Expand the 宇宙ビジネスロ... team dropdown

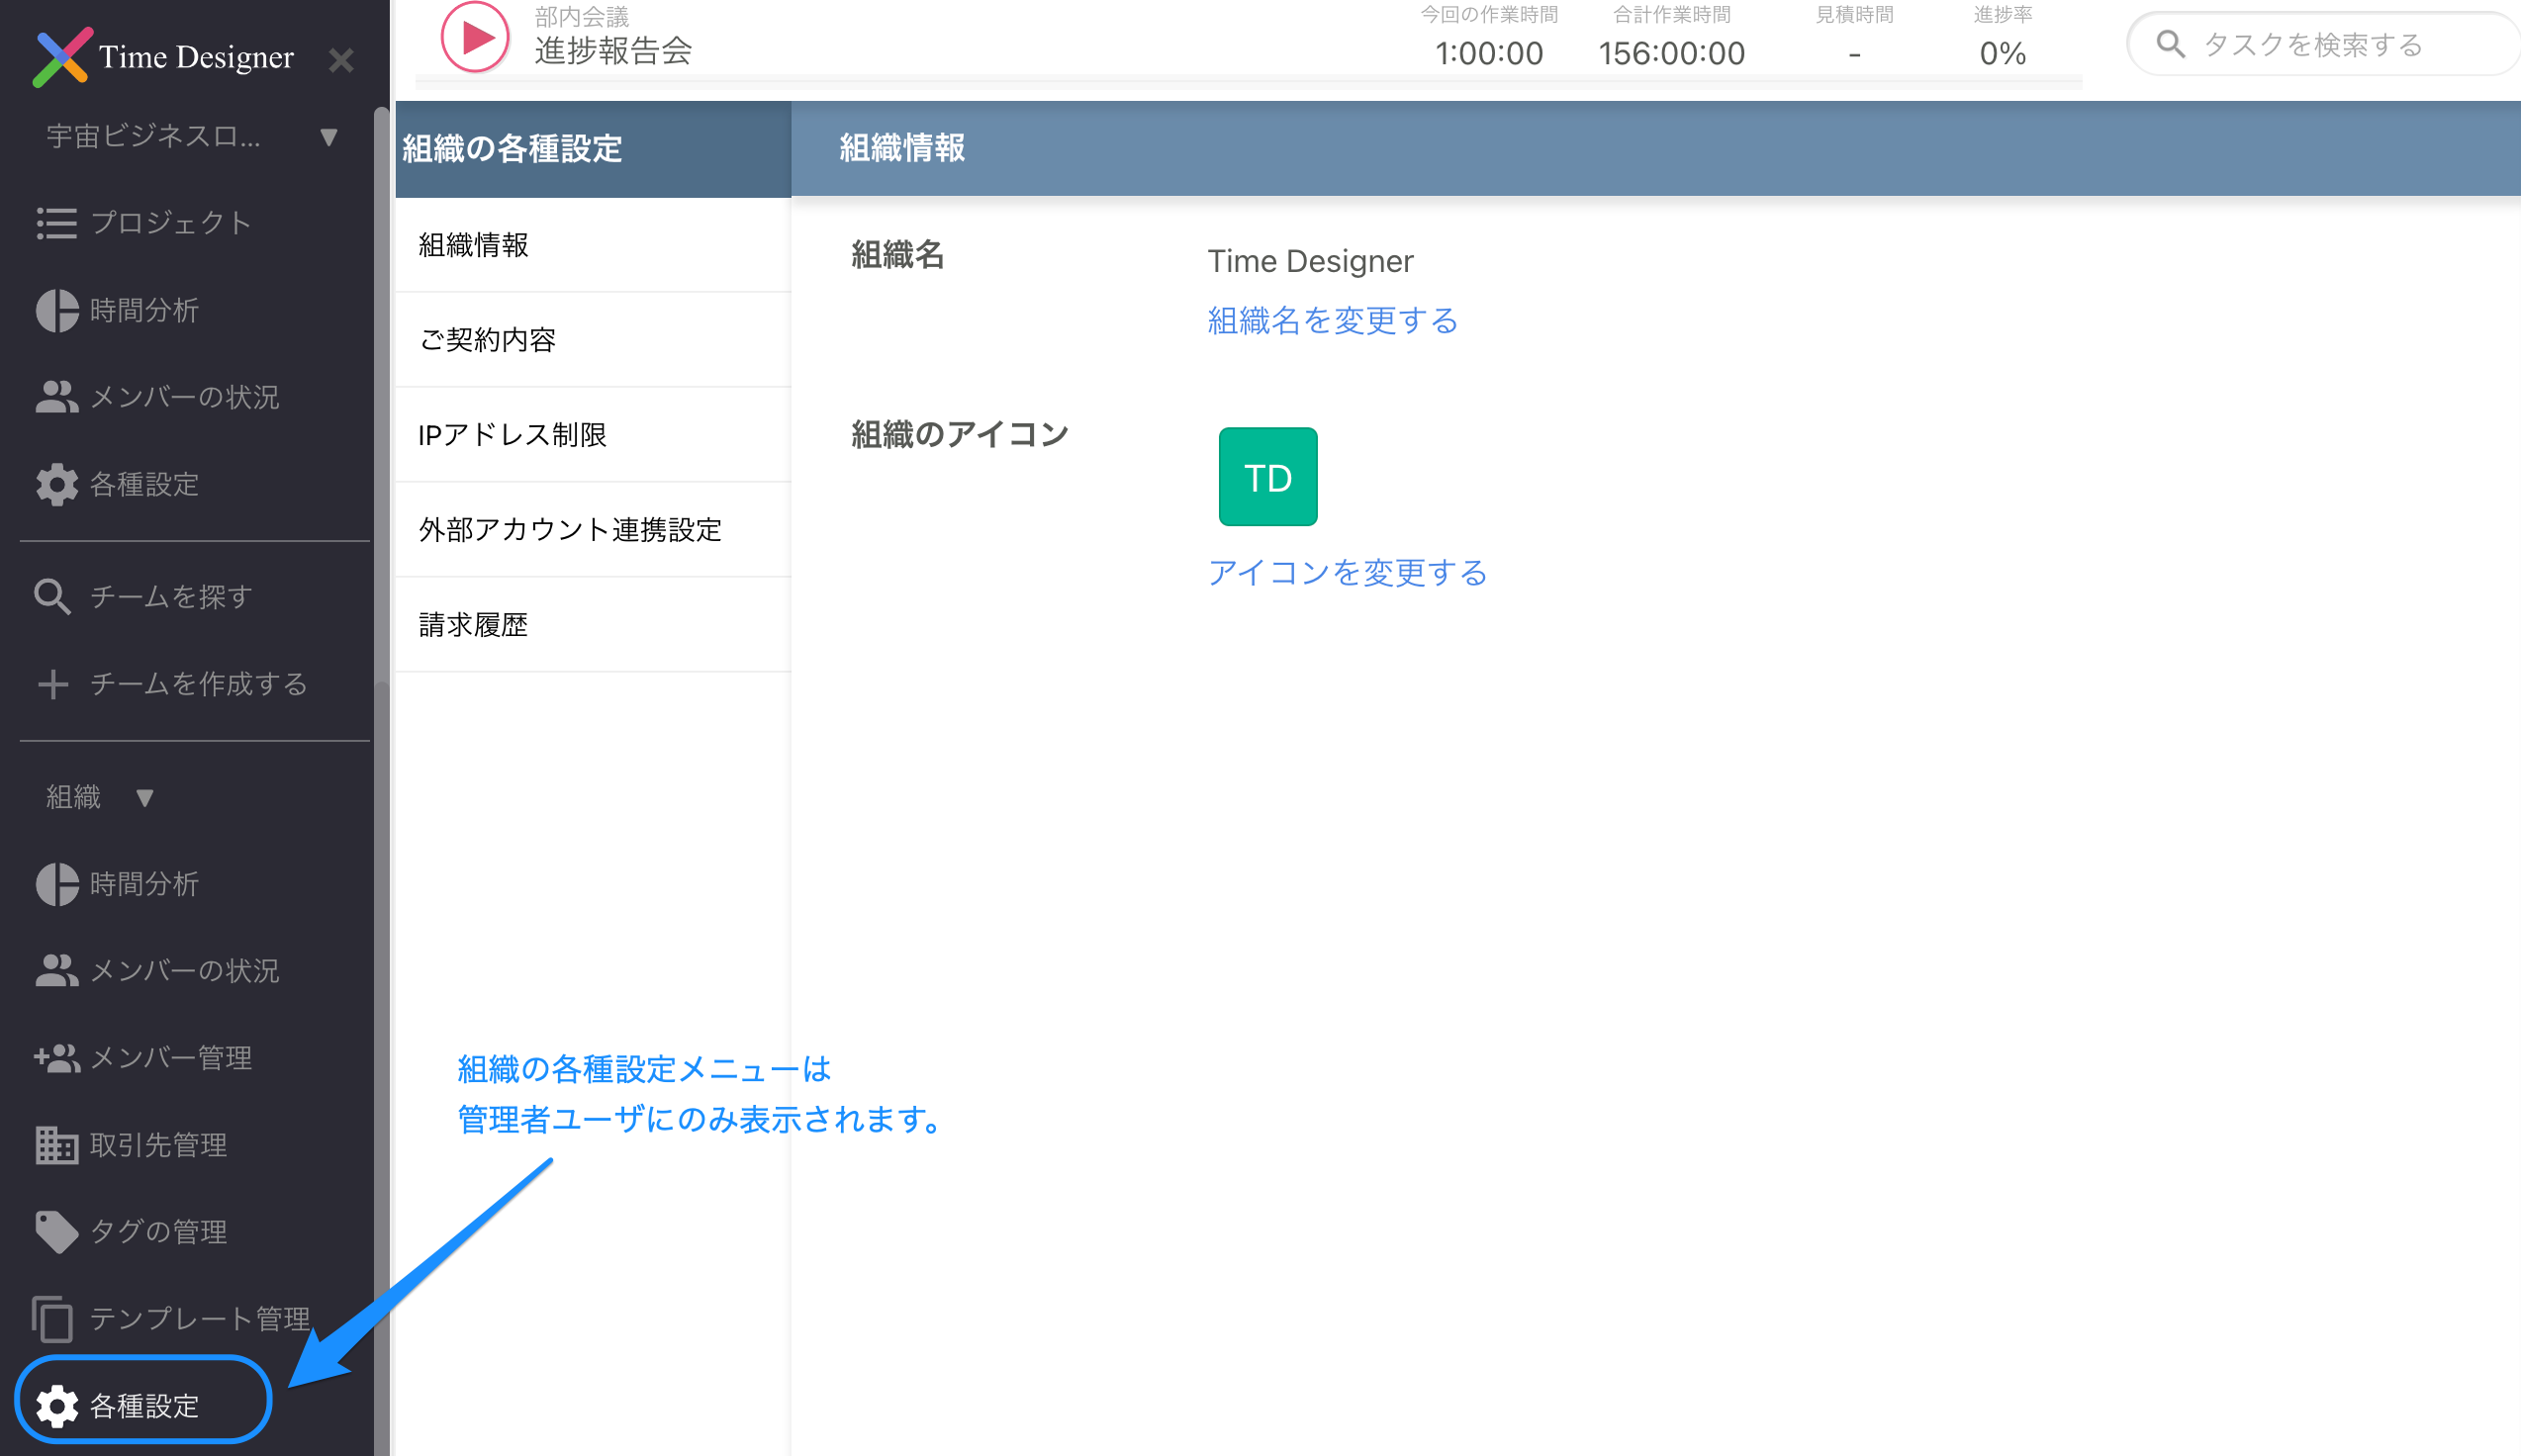coord(328,137)
